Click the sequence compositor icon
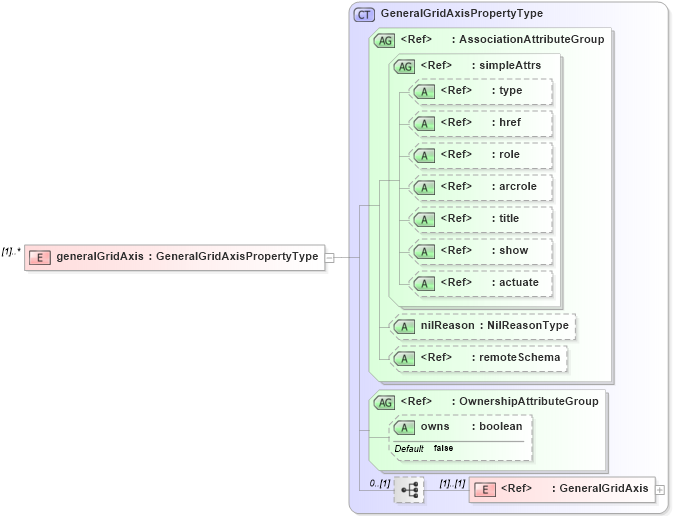This screenshot has width=673, height=516. pyautogui.click(x=409, y=490)
